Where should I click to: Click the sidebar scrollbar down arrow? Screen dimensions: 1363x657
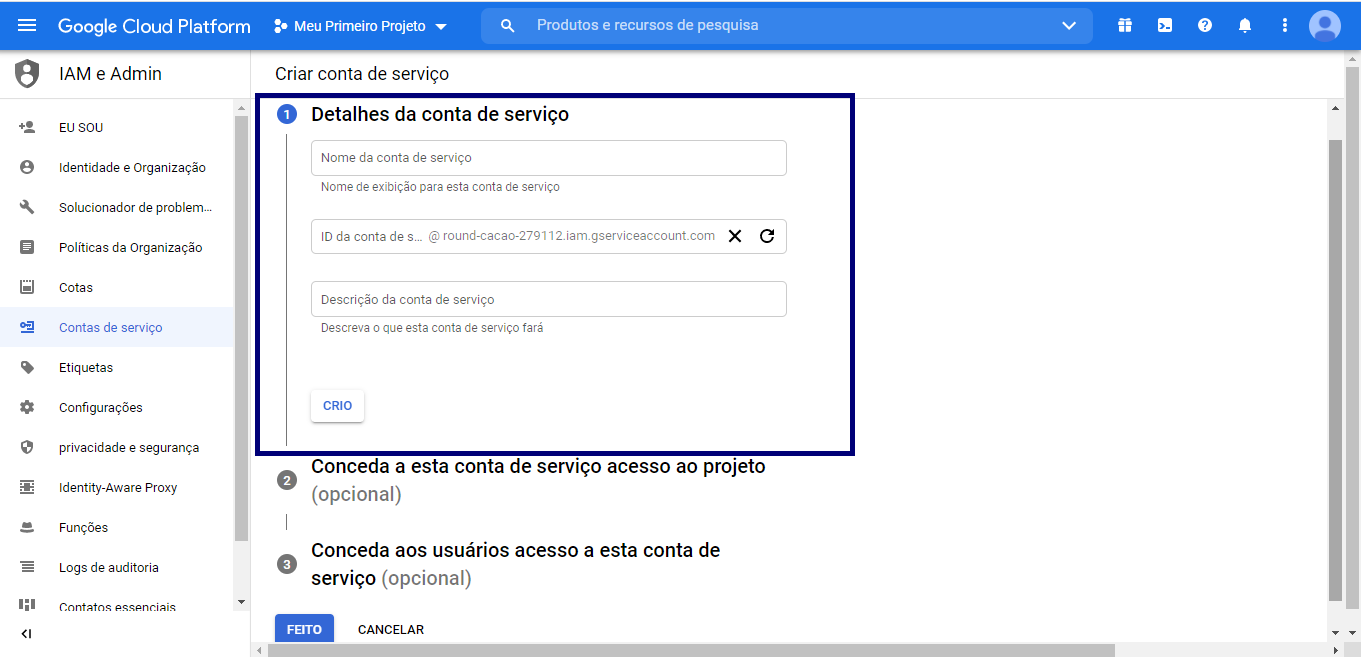240,602
